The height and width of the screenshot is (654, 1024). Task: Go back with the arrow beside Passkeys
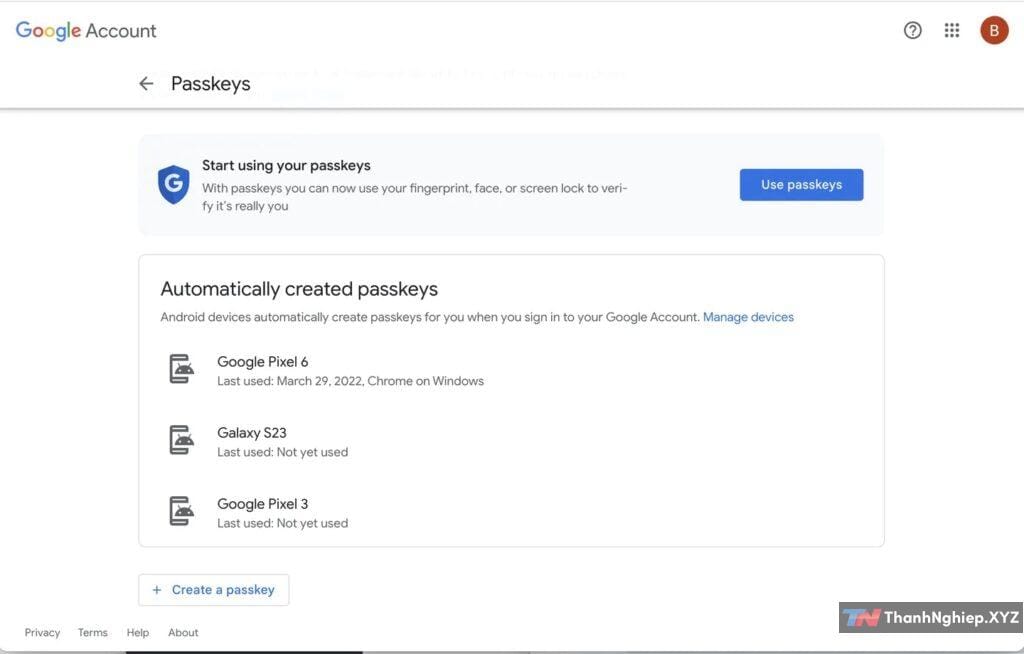click(x=146, y=84)
